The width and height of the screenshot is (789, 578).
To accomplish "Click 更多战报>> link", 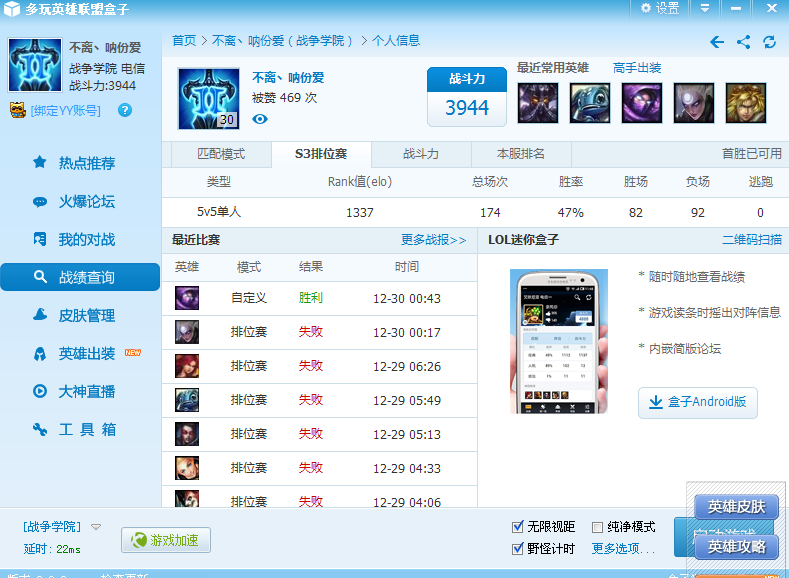I will pyautogui.click(x=433, y=240).
